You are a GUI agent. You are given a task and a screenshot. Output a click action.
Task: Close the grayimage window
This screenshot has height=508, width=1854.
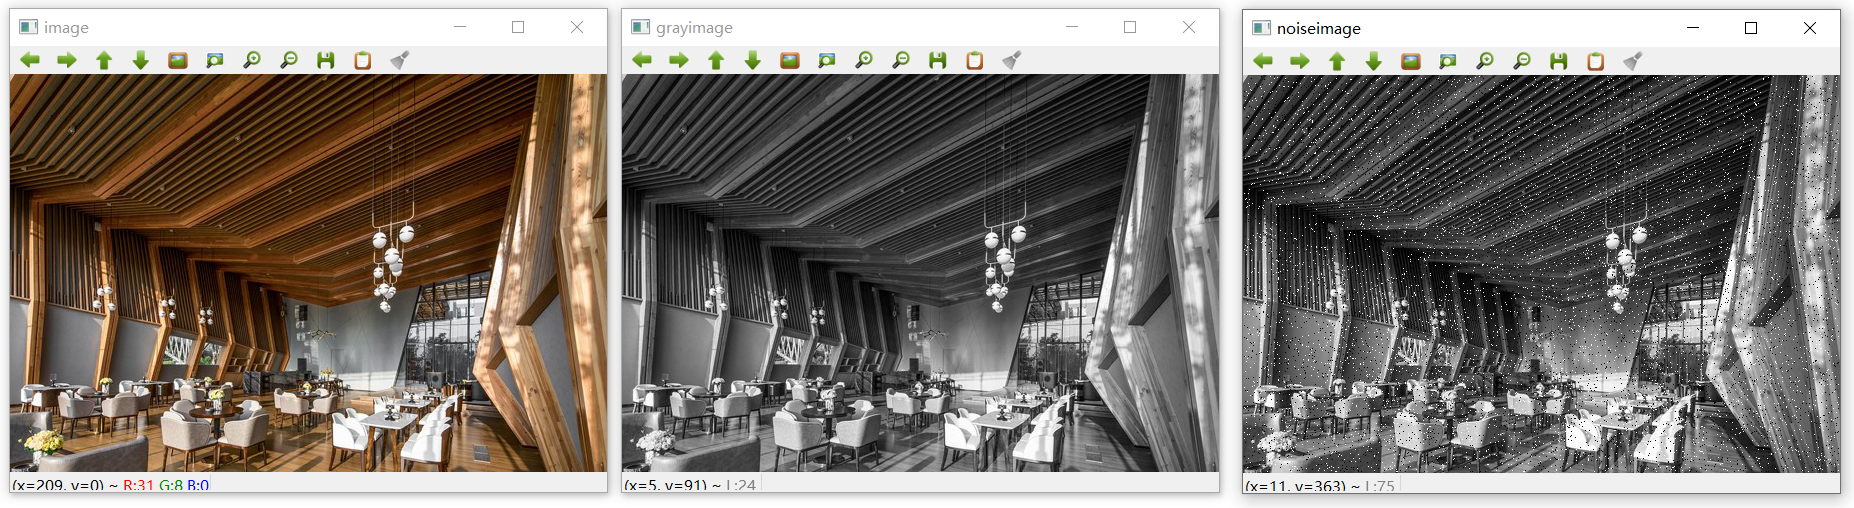click(x=1189, y=27)
